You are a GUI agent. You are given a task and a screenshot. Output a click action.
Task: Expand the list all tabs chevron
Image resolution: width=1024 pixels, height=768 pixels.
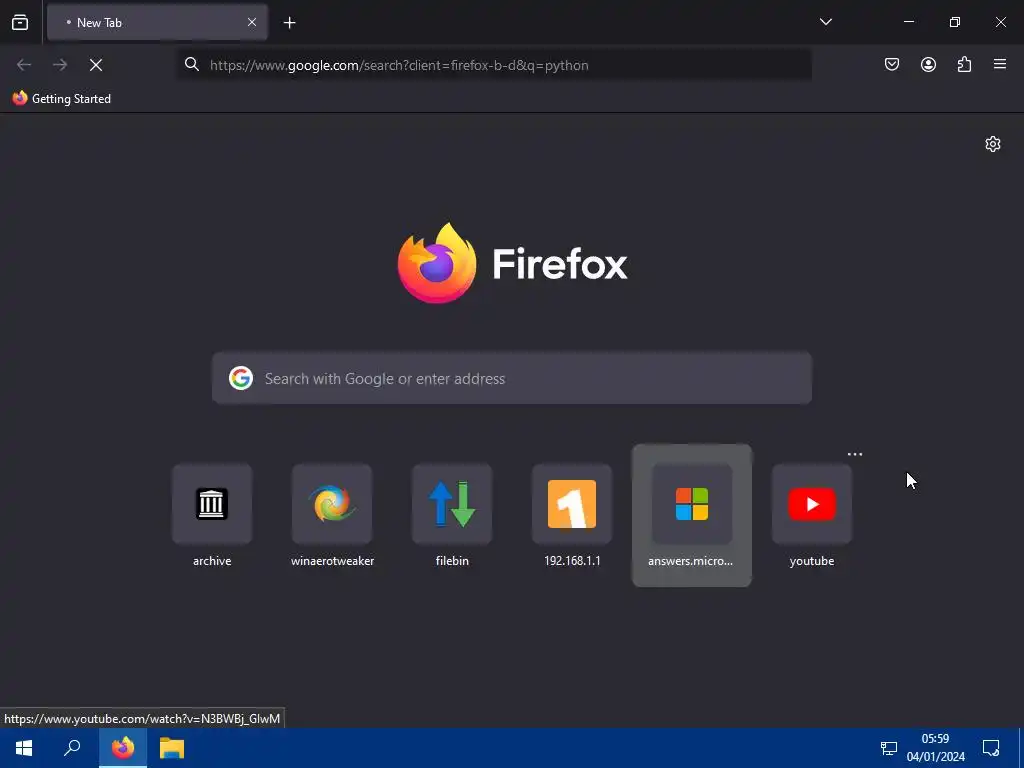[x=825, y=22]
